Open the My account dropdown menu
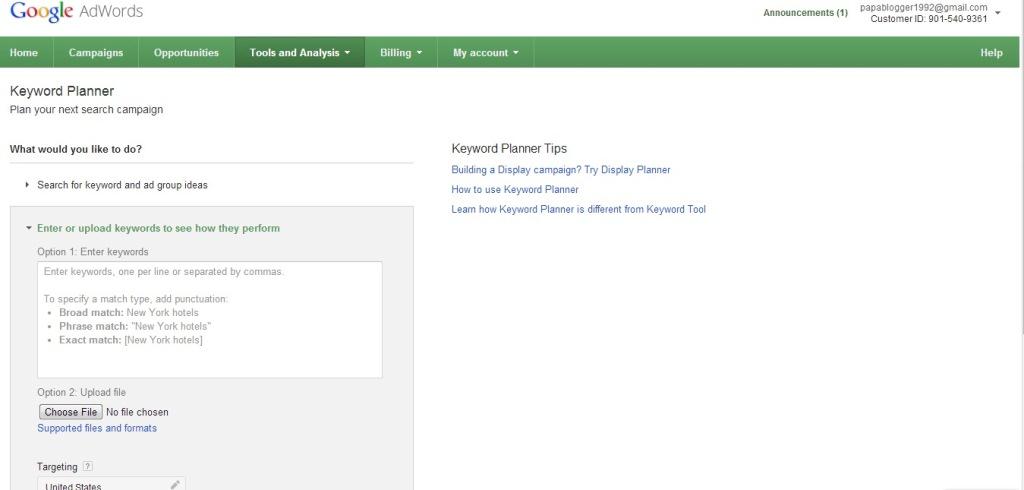This screenshot has height=490, width=1024. 486,53
